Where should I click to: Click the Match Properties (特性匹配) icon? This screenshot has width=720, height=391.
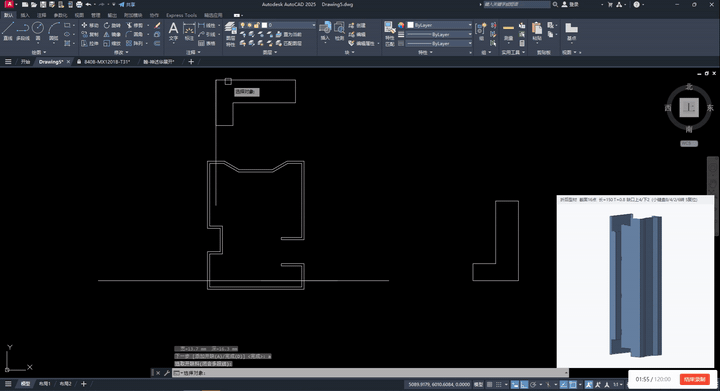coord(390,34)
